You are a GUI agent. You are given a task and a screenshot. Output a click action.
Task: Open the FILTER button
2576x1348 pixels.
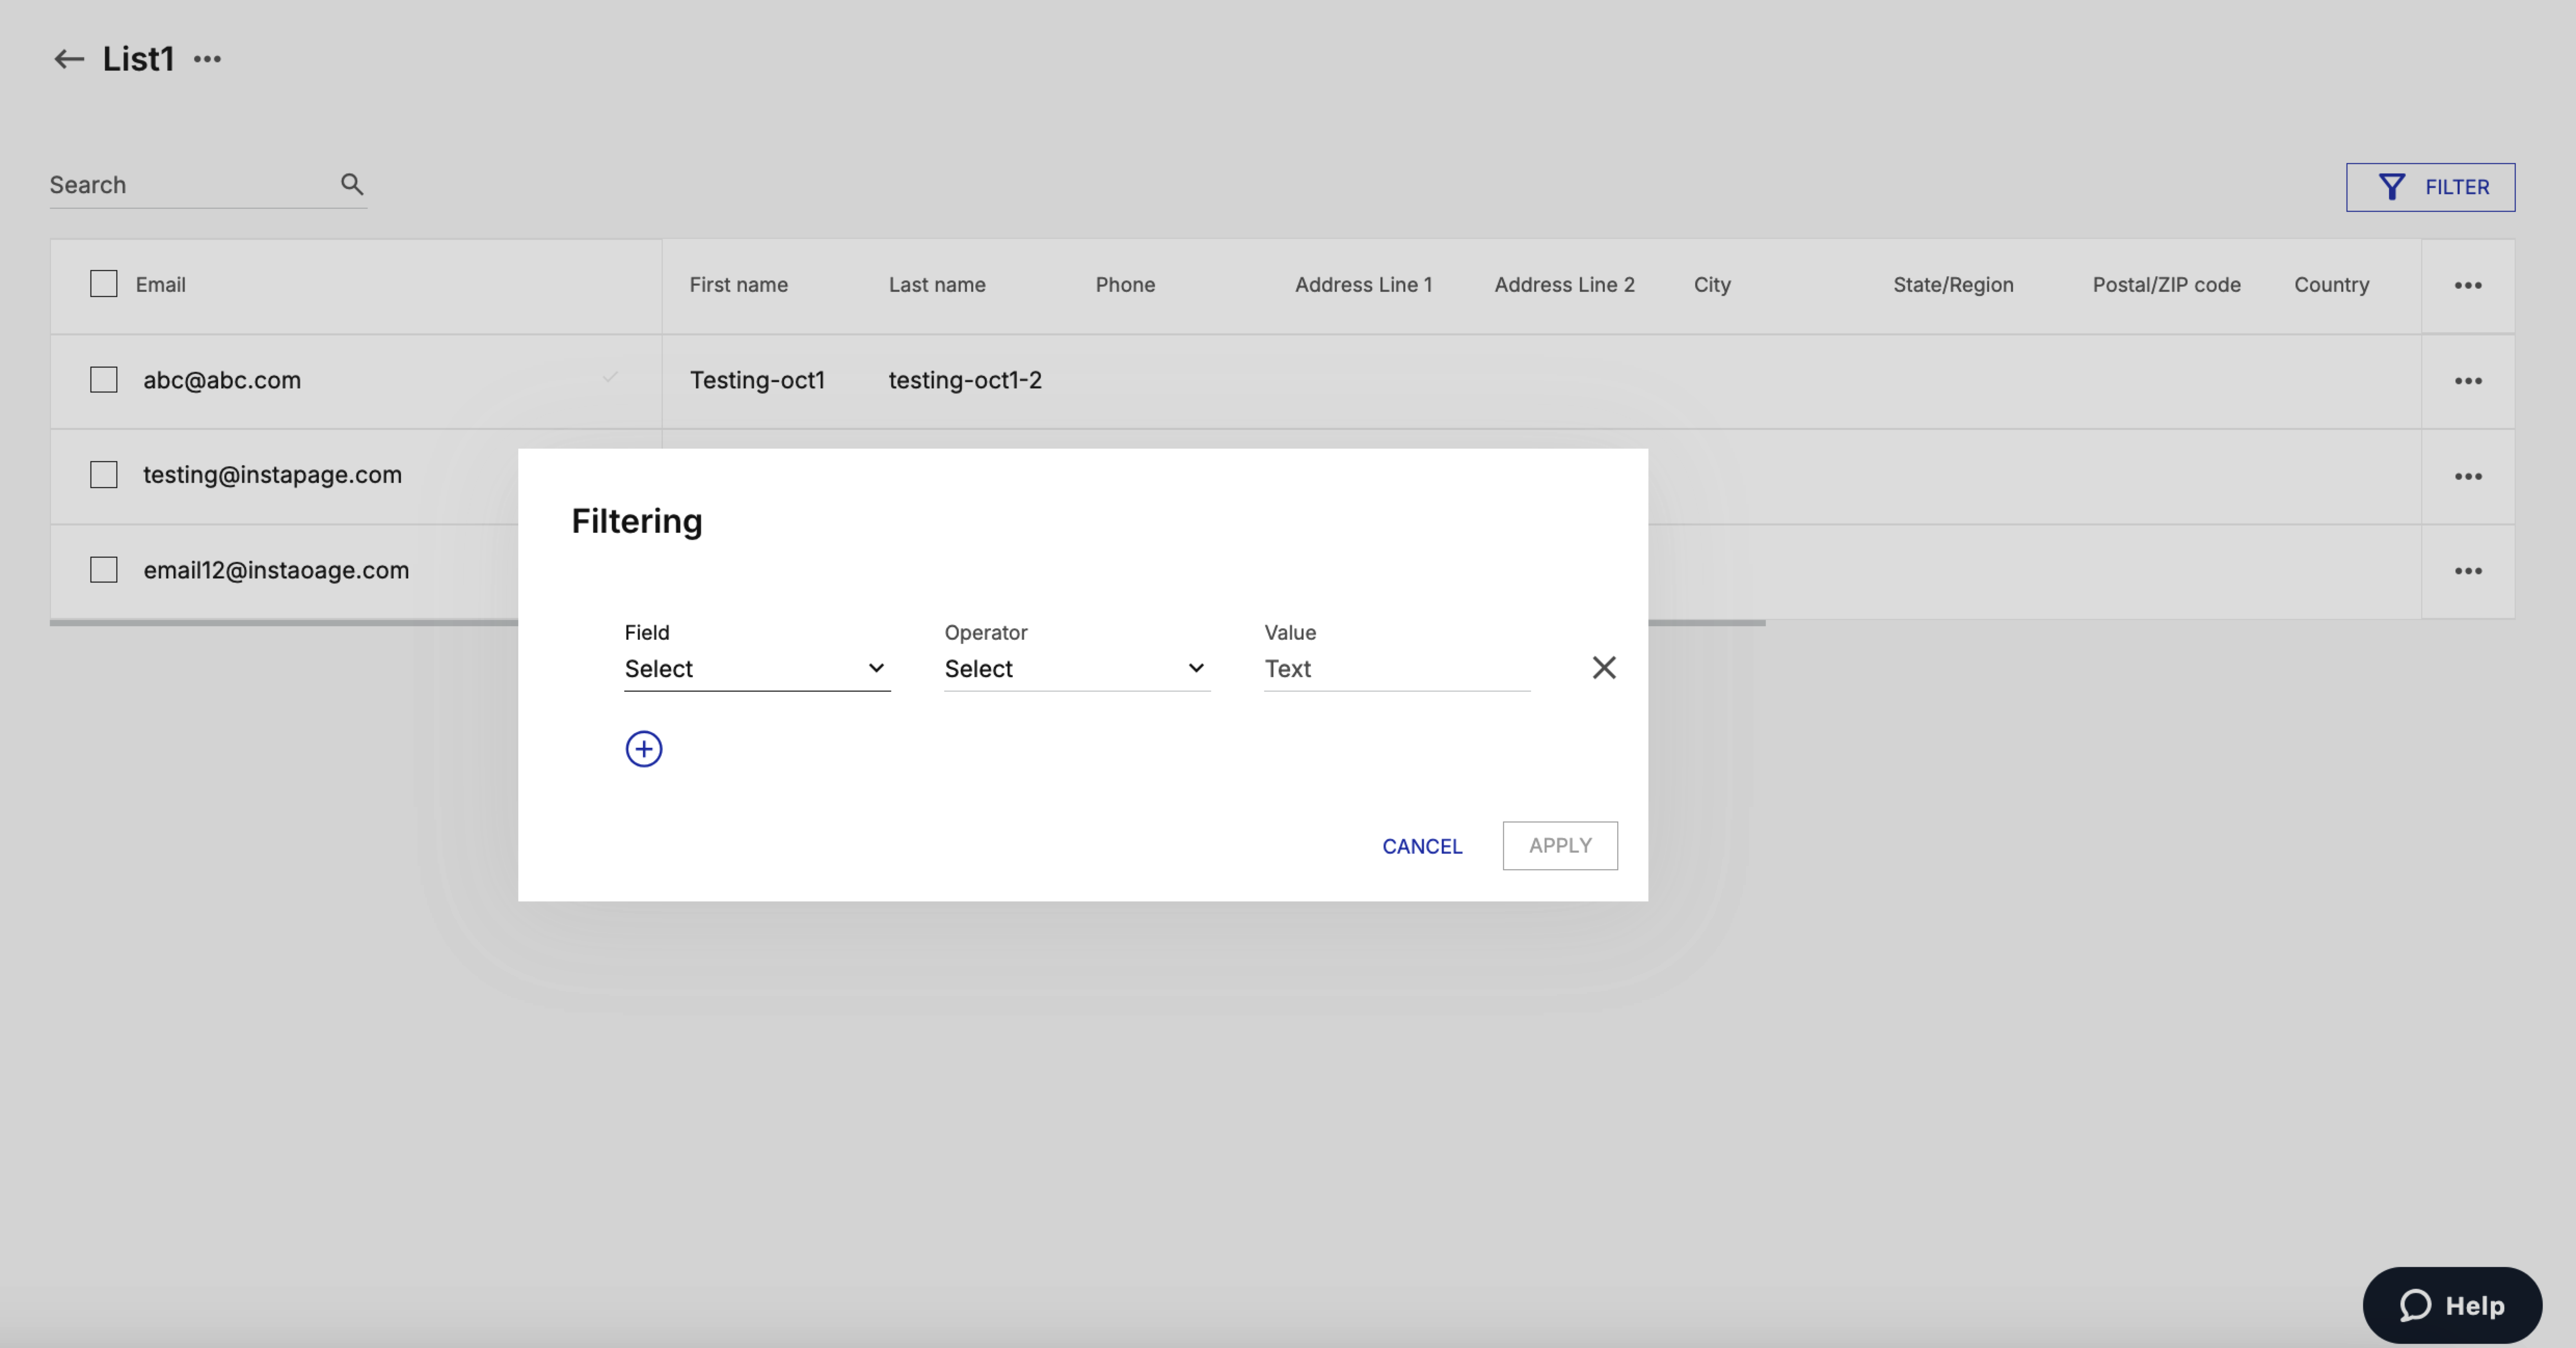2430,187
